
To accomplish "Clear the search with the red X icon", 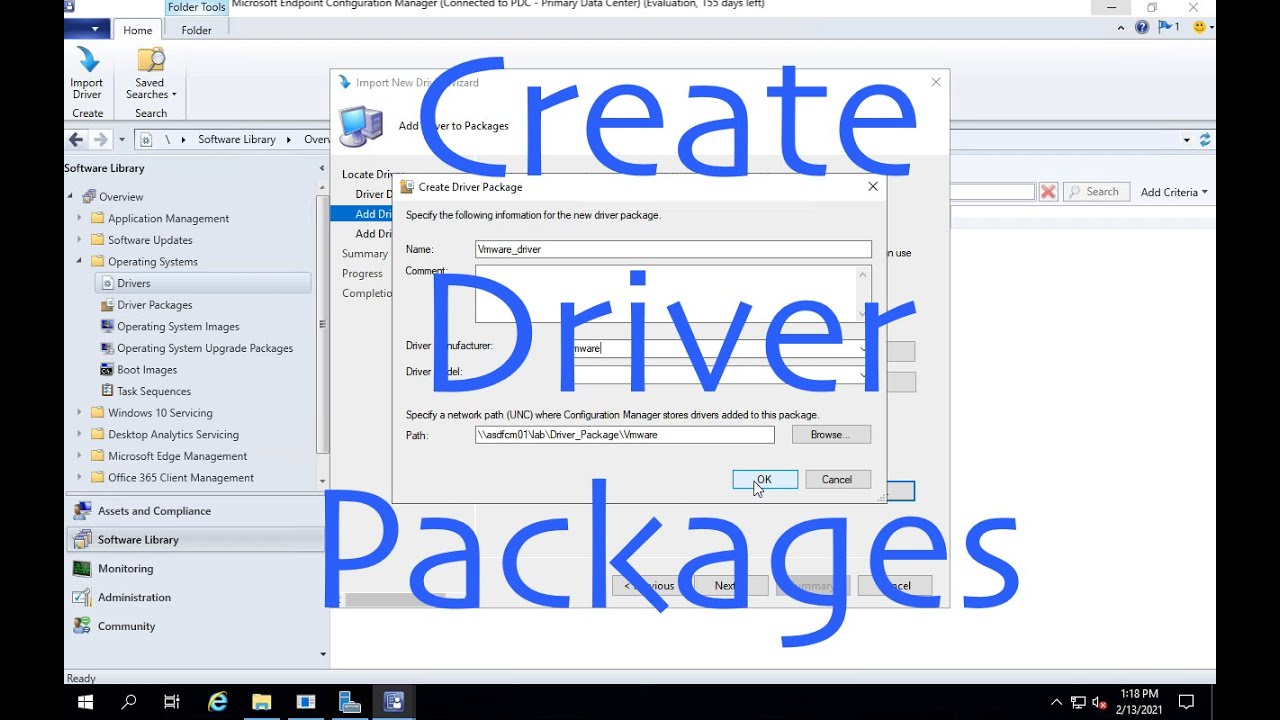I will click(x=1048, y=192).
